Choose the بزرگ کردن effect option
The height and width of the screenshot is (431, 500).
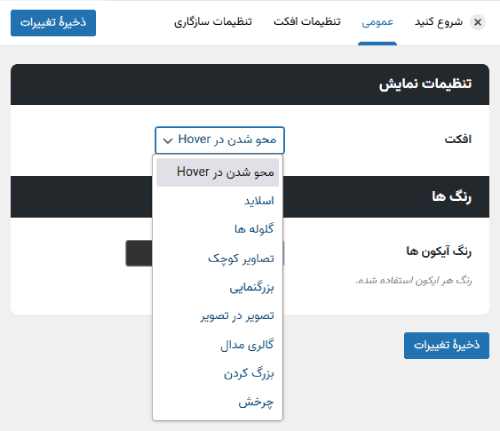[217, 373]
